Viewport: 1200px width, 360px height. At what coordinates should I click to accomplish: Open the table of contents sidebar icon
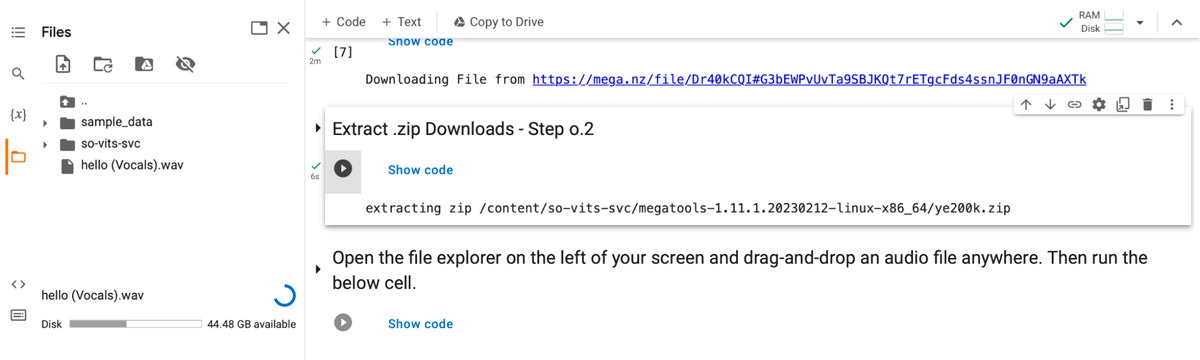pos(17,32)
